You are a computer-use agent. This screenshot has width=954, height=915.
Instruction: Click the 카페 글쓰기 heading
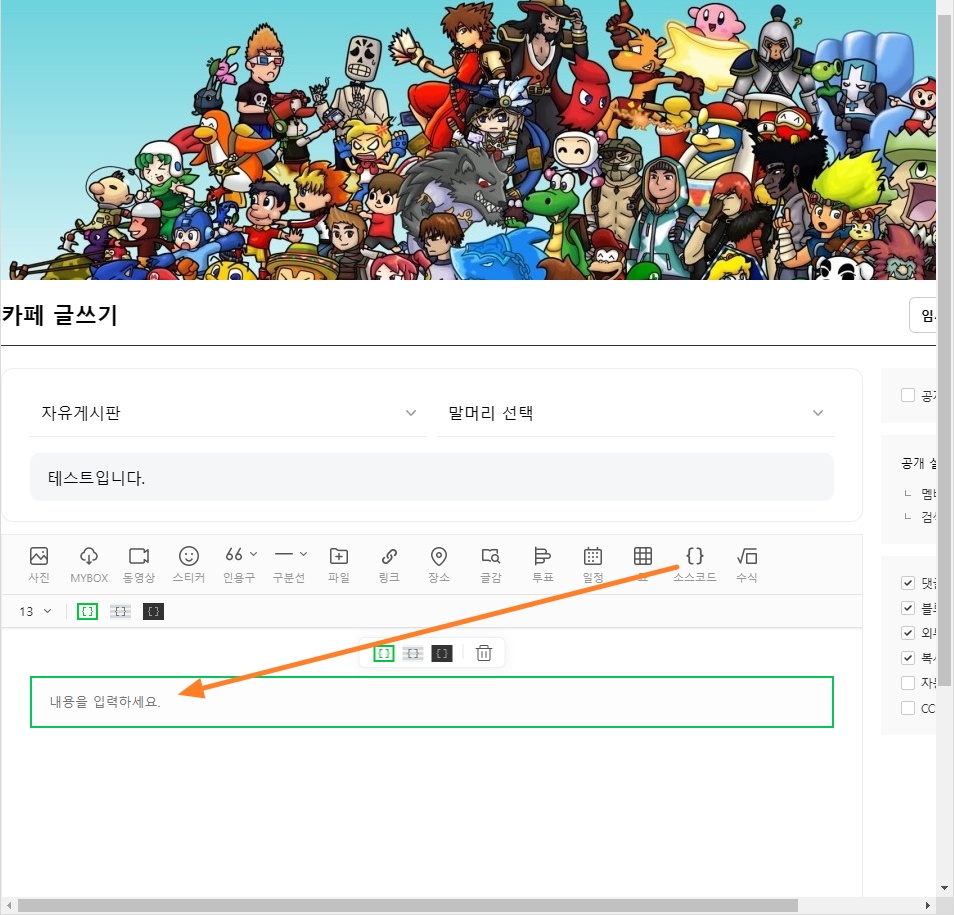point(60,315)
